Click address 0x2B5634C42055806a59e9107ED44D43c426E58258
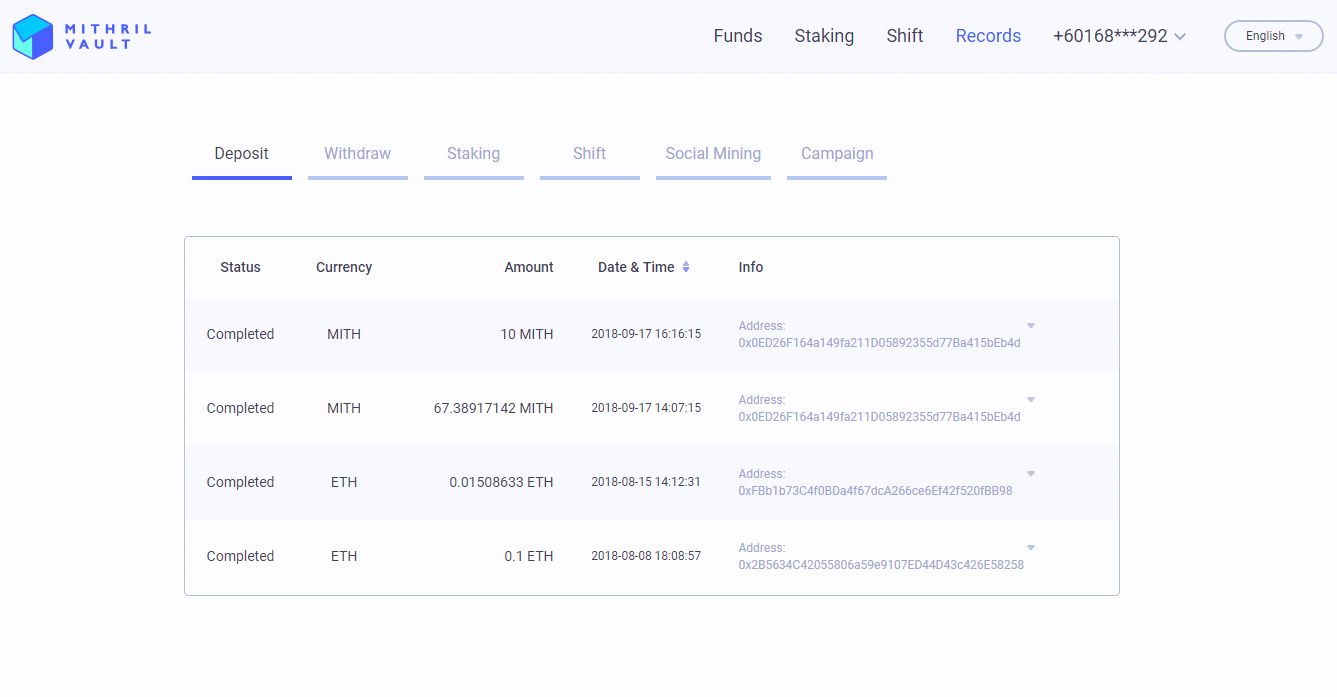This screenshot has height=697, width=1337. 881,565
